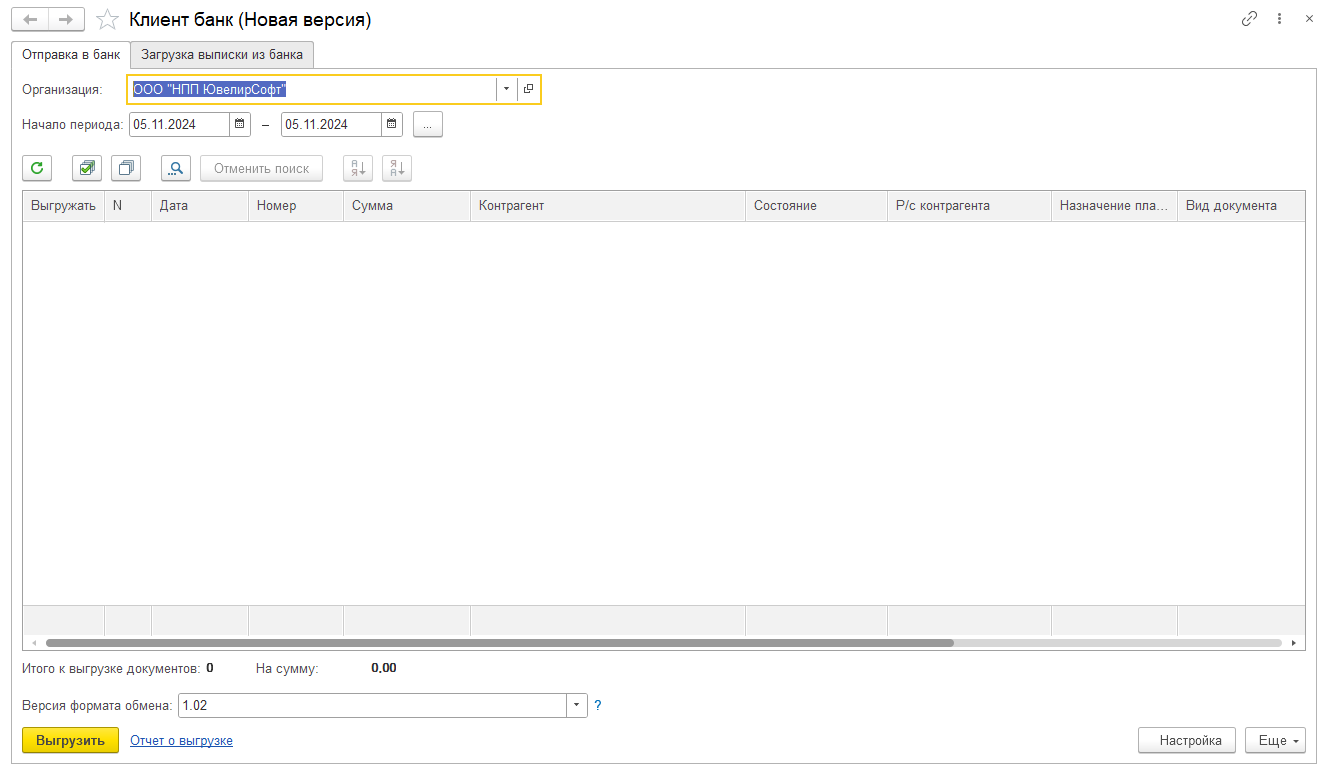Go forward with the right arrow button
Screen dimensions: 1321x768
(x=66, y=19)
